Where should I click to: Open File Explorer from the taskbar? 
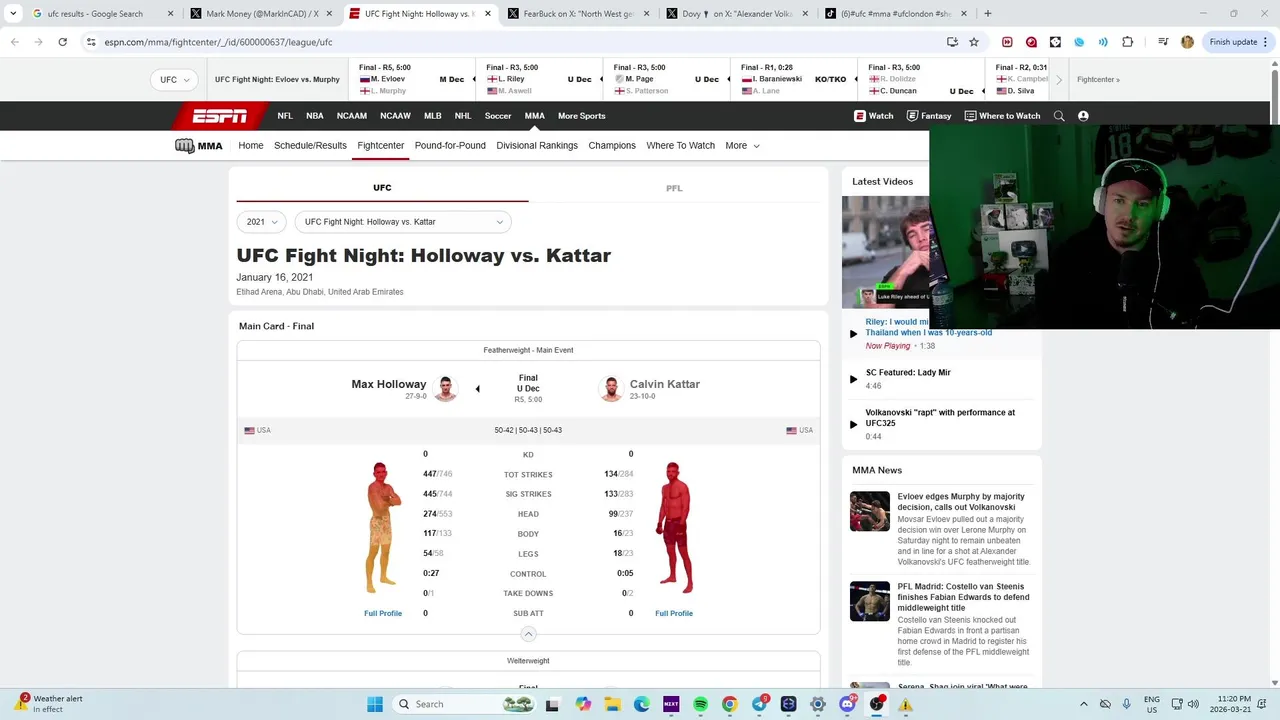tap(612, 704)
